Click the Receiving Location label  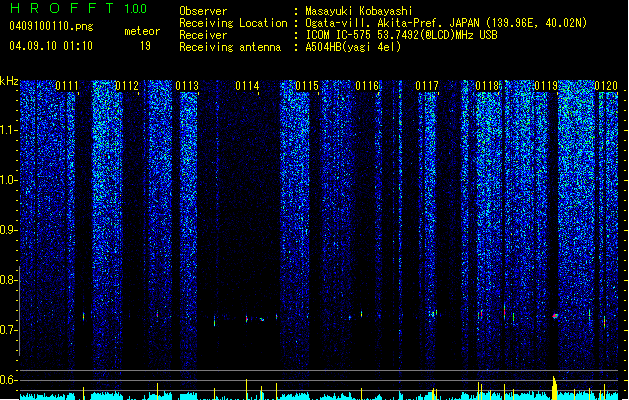[x=233, y=23]
